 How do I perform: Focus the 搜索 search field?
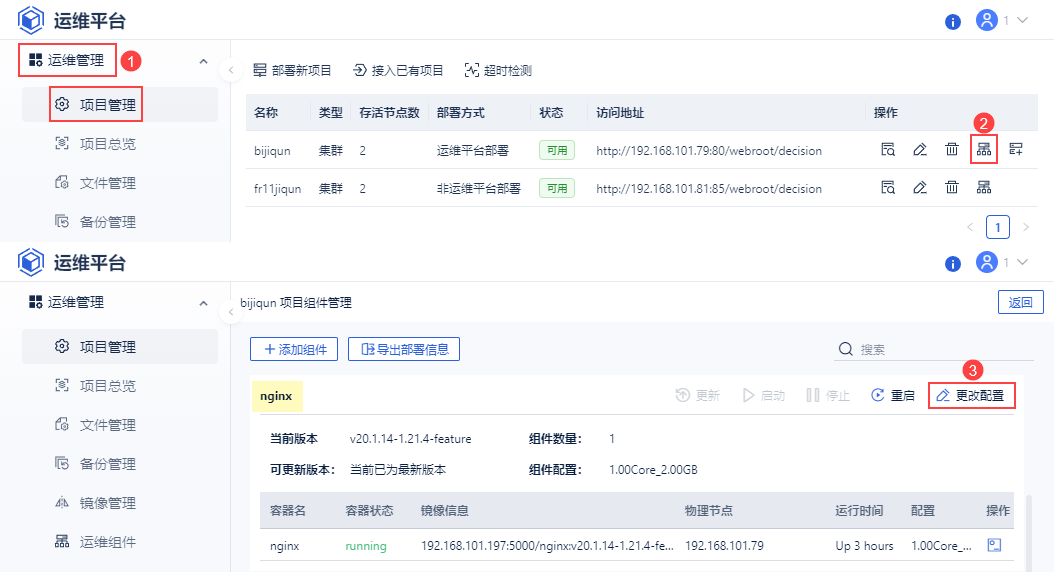pos(934,349)
